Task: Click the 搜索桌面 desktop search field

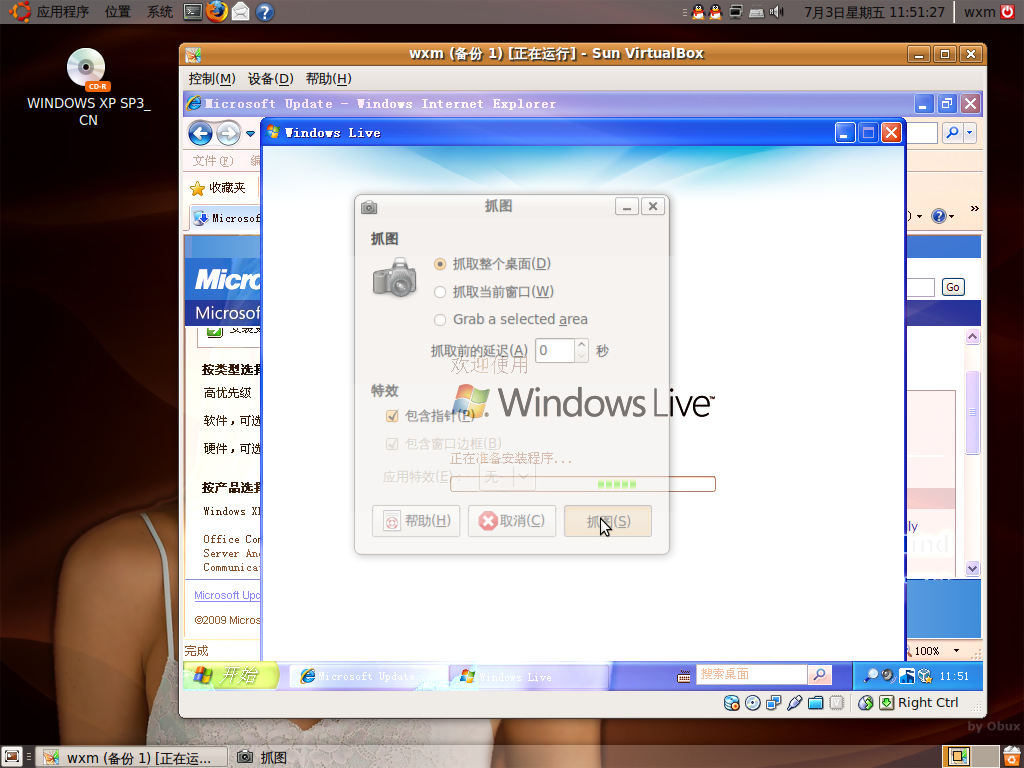Action: (752, 674)
